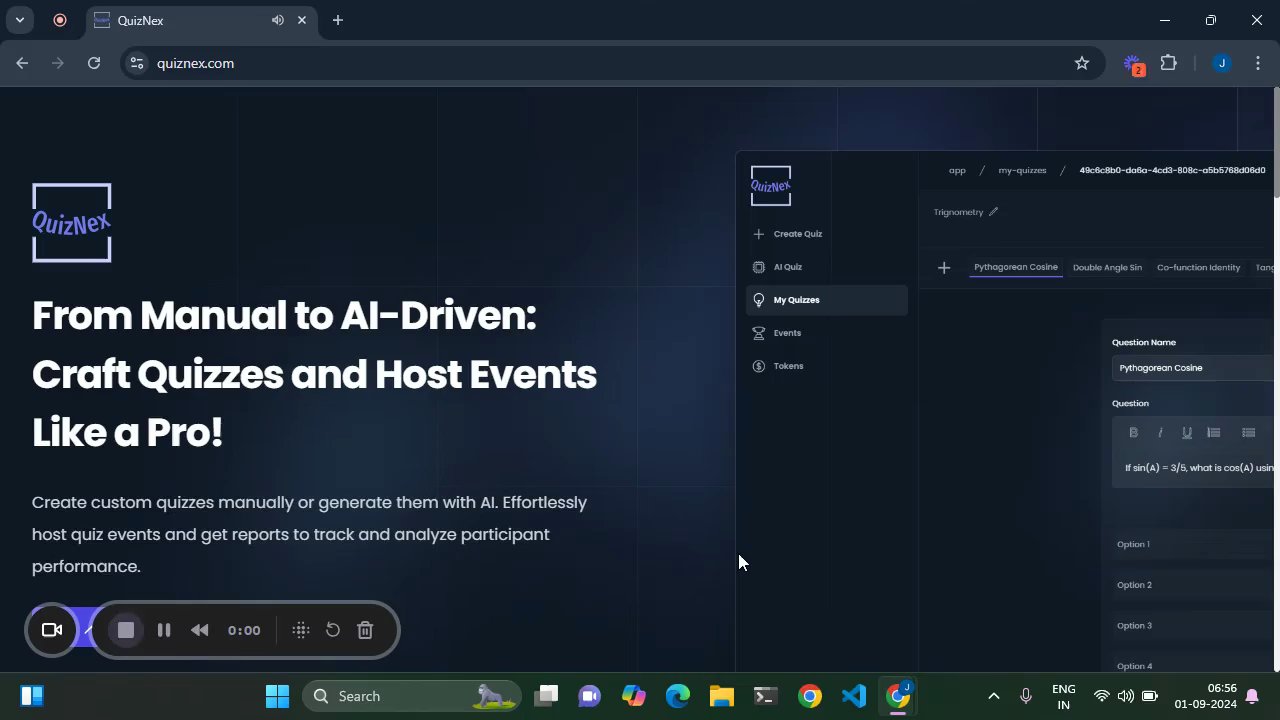Open Visual Studio Code from taskbar
Image resolution: width=1280 pixels, height=720 pixels.
coord(854,696)
